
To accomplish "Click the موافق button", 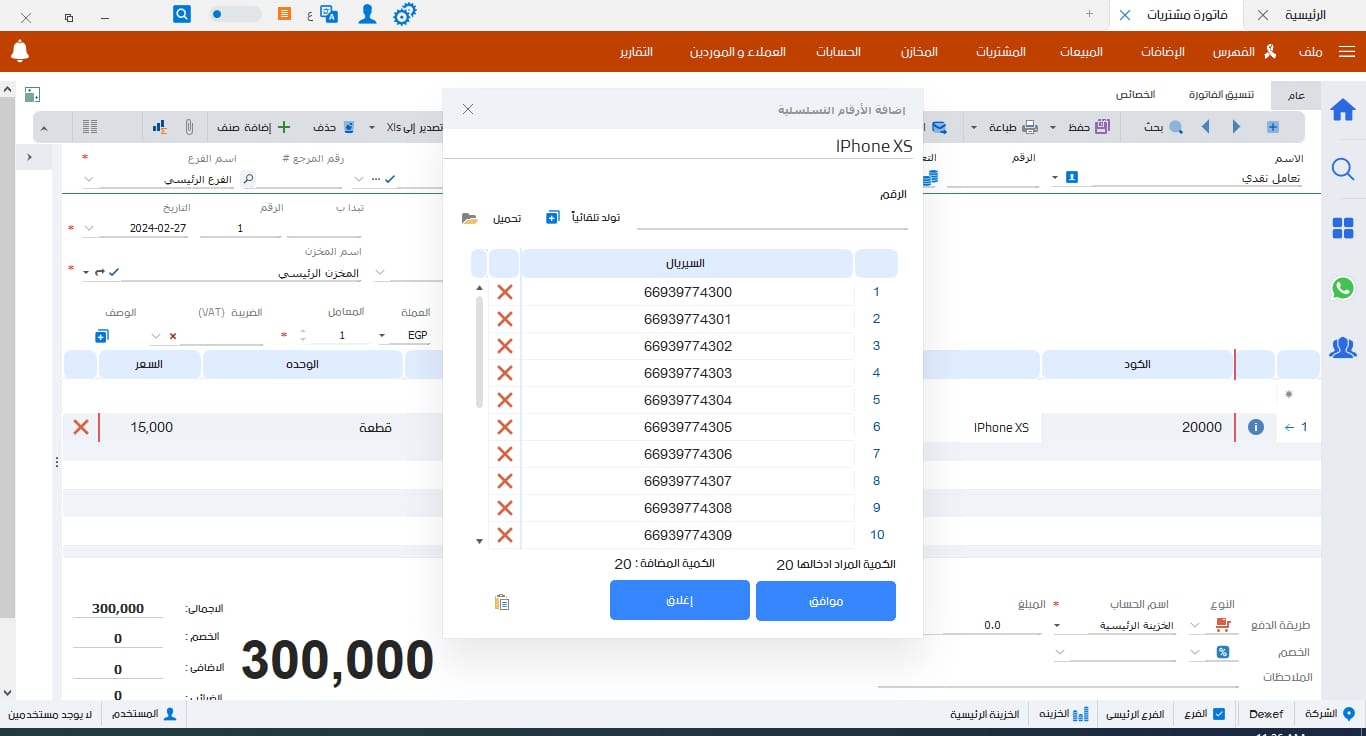I will coord(825,601).
